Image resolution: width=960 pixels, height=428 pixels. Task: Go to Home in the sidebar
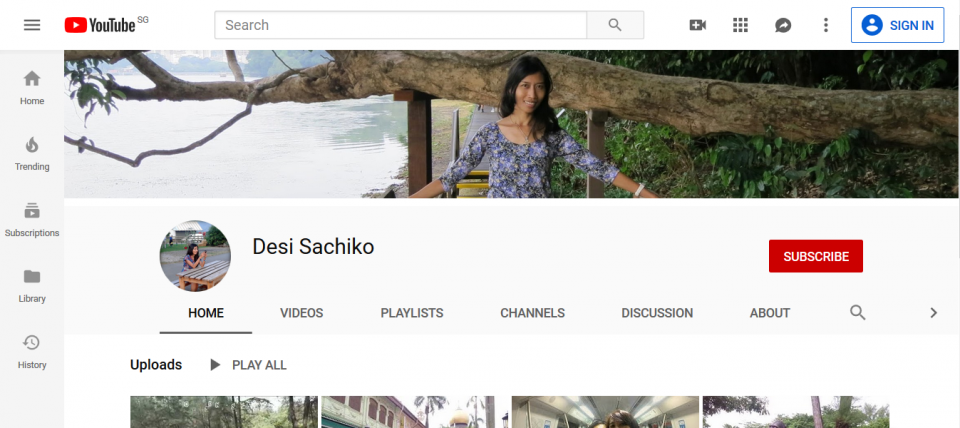click(x=32, y=88)
